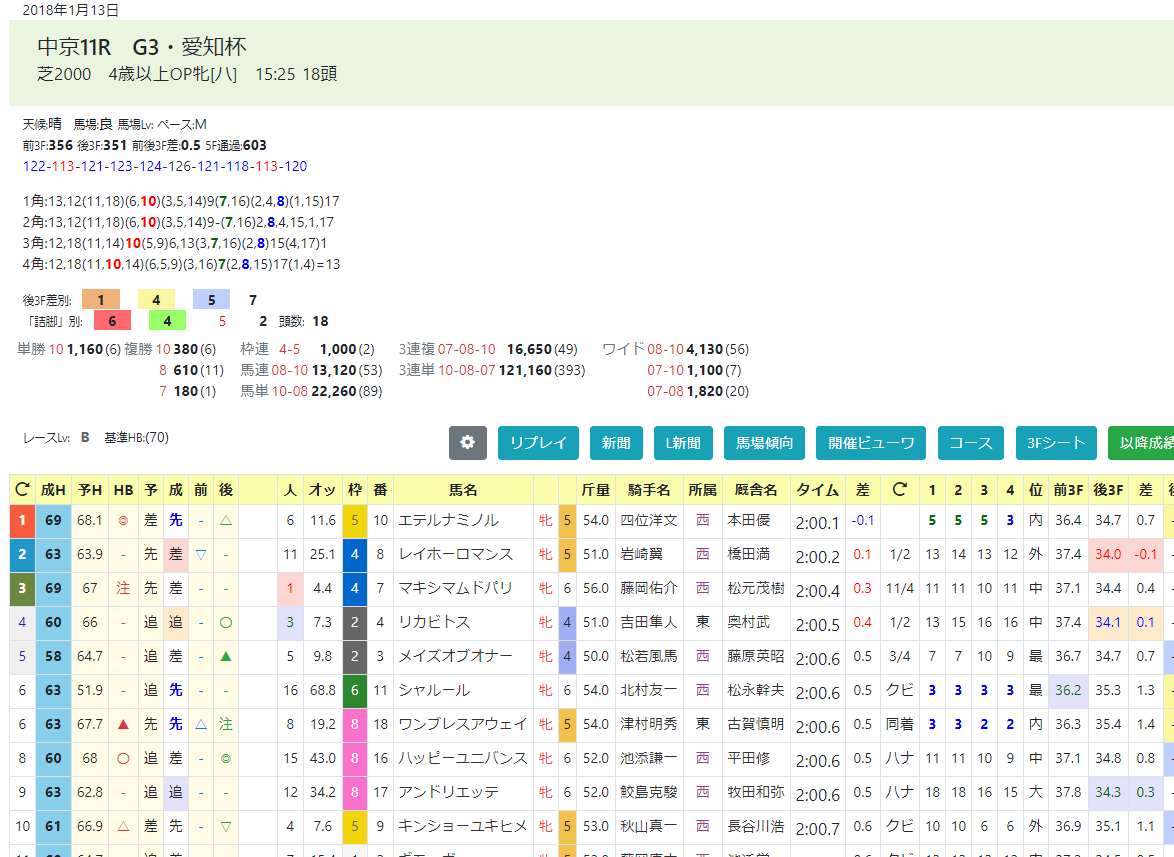Click orange 後3F差別 swatch labeled 1
Viewport: 1174px width, 857px height.
tap(100, 300)
